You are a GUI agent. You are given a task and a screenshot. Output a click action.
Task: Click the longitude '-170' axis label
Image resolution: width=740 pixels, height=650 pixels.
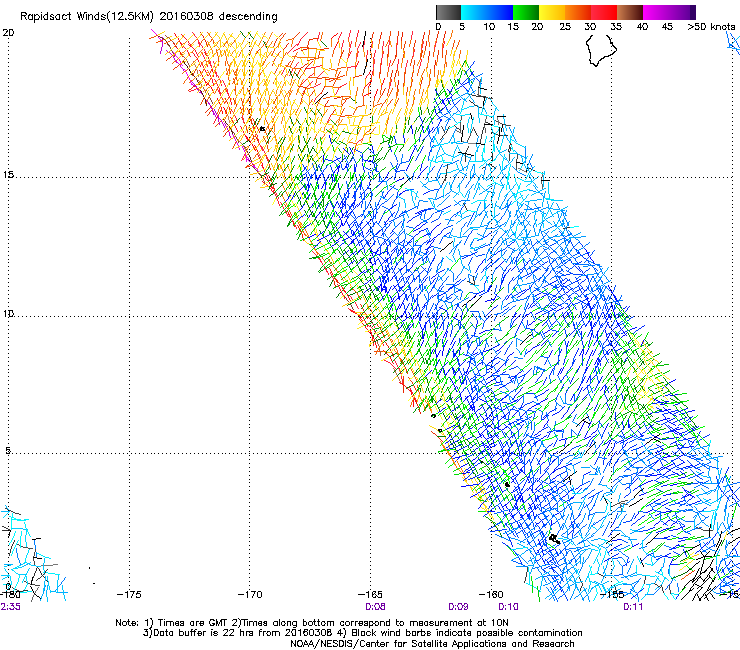[250, 594]
